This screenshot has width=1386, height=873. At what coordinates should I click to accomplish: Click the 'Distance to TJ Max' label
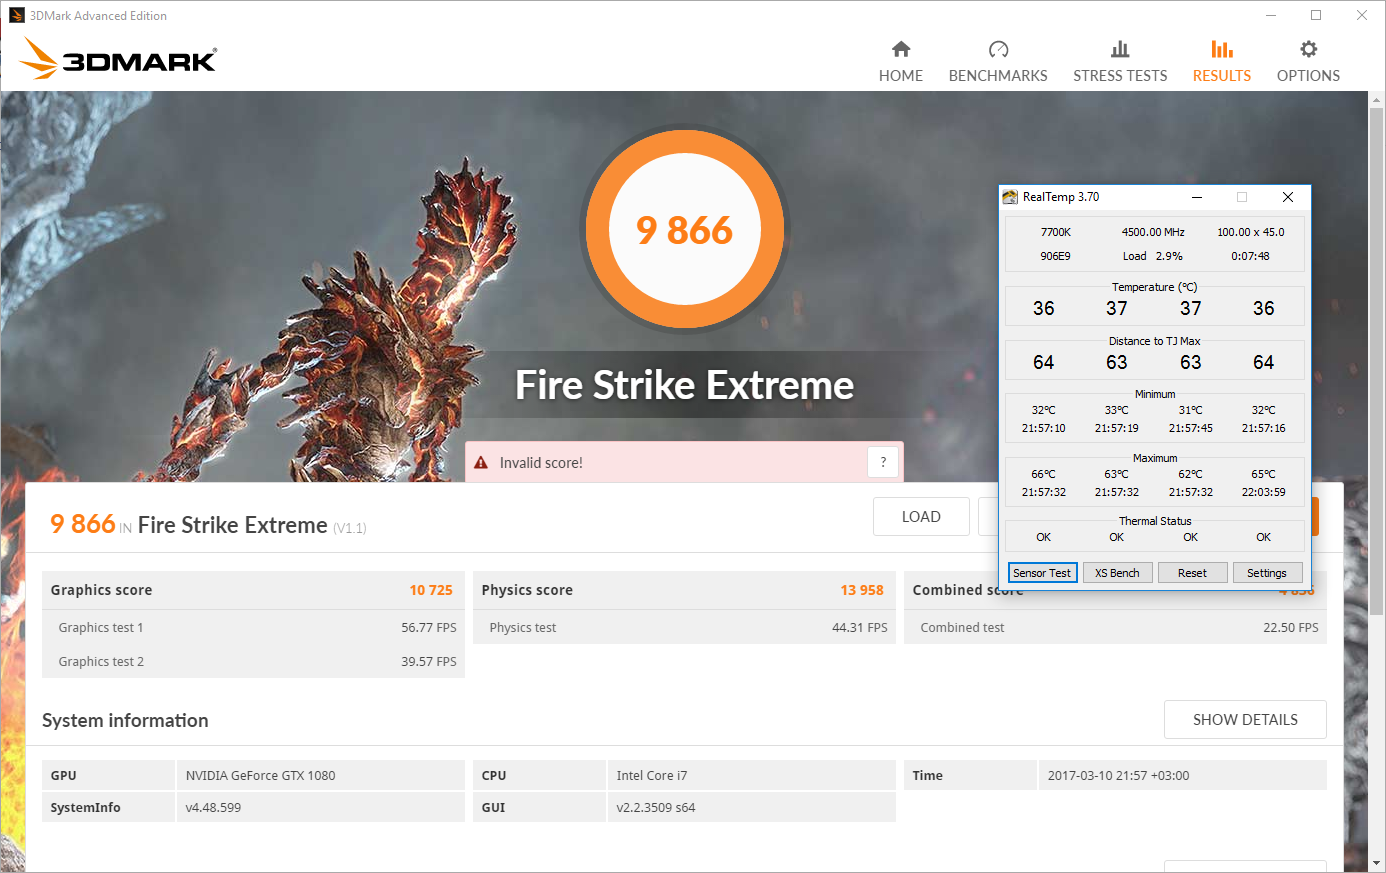pos(1155,341)
